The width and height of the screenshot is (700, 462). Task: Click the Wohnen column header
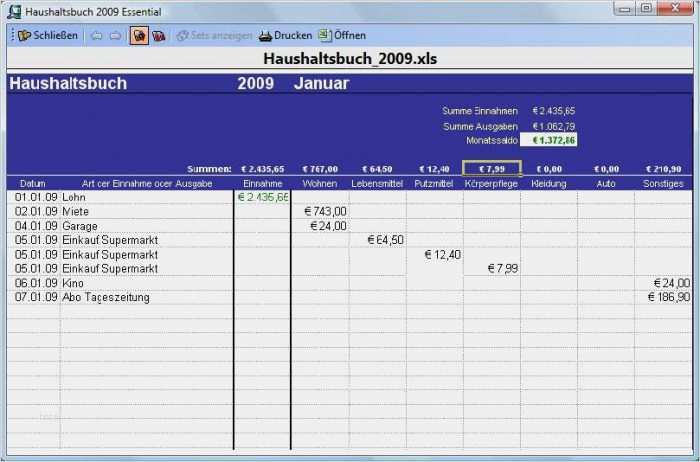click(320, 183)
